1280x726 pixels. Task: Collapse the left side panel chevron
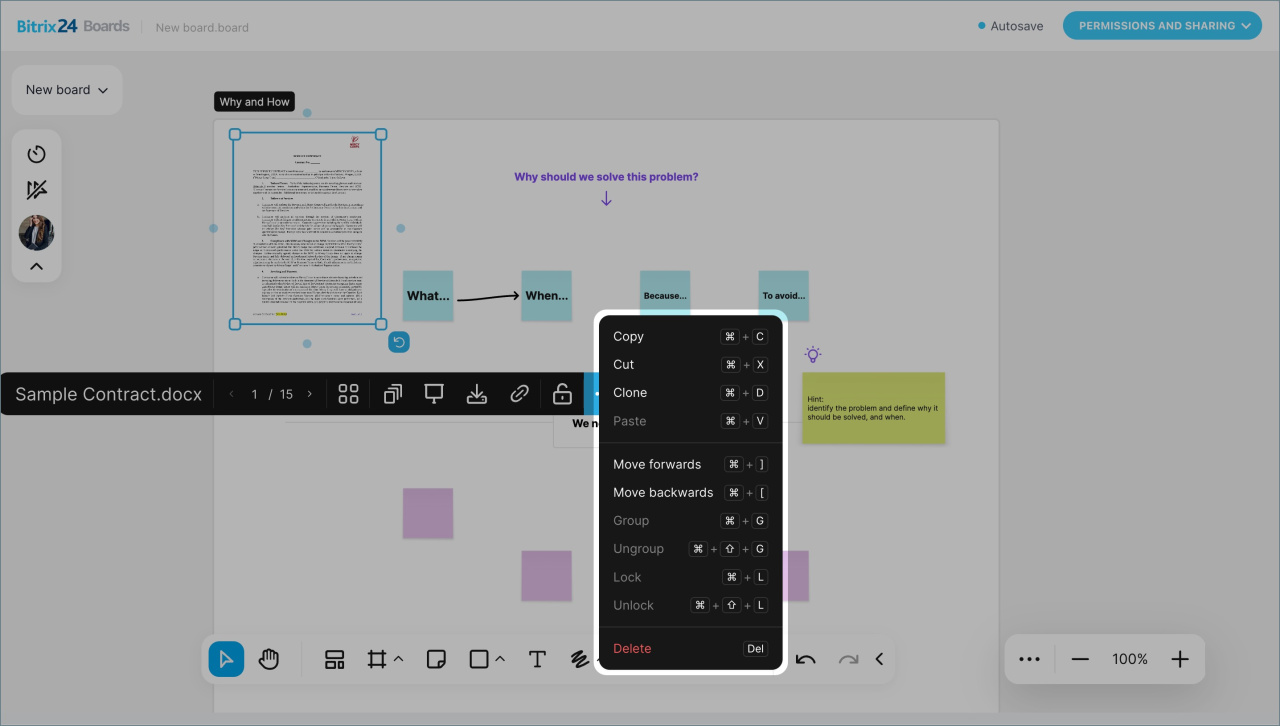click(x=37, y=266)
